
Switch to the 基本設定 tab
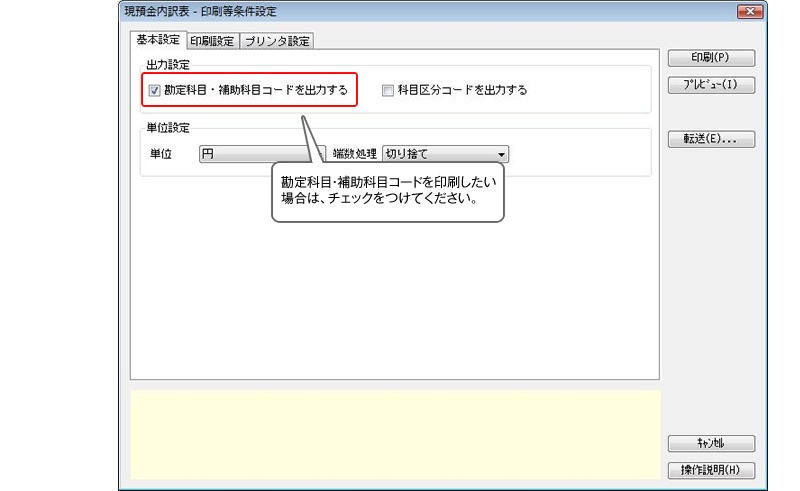(x=157, y=40)
